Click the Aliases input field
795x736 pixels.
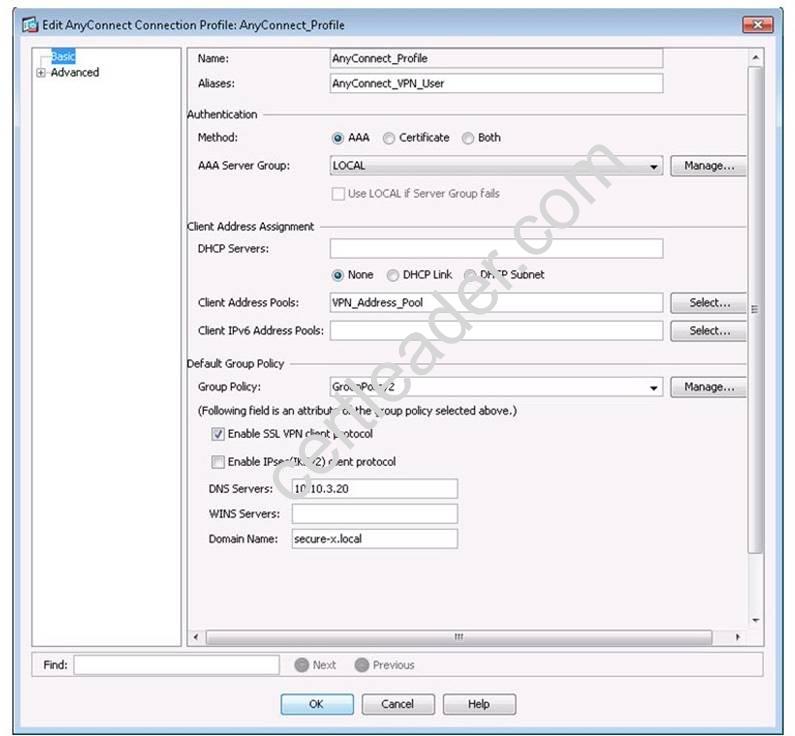(496, 84)
